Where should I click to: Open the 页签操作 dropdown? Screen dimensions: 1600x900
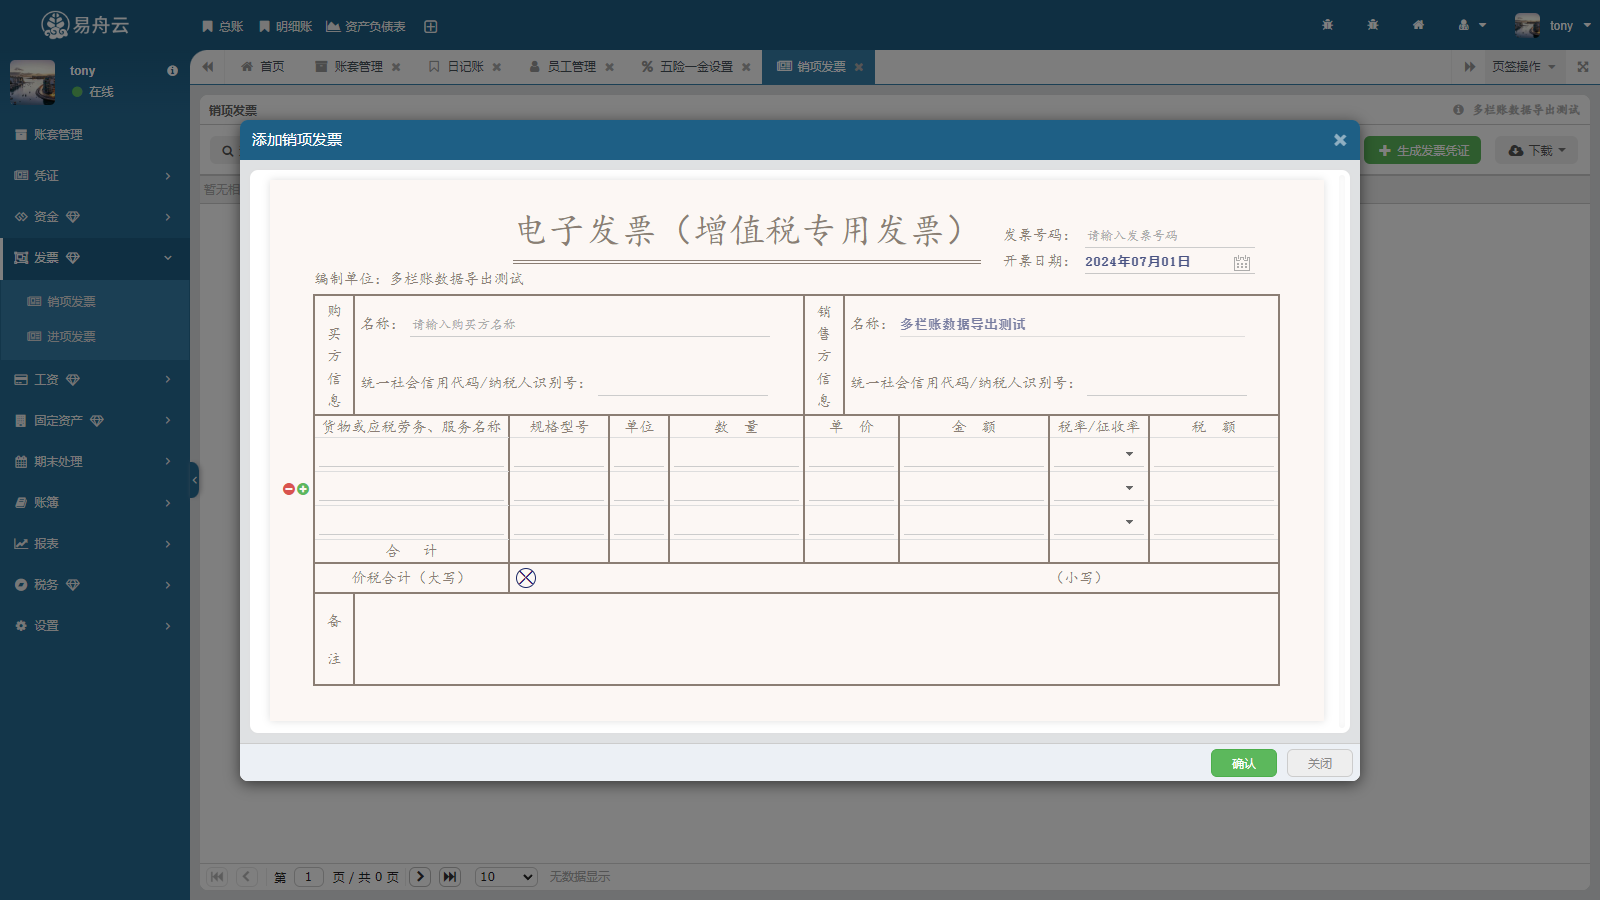pos(1524,67)
